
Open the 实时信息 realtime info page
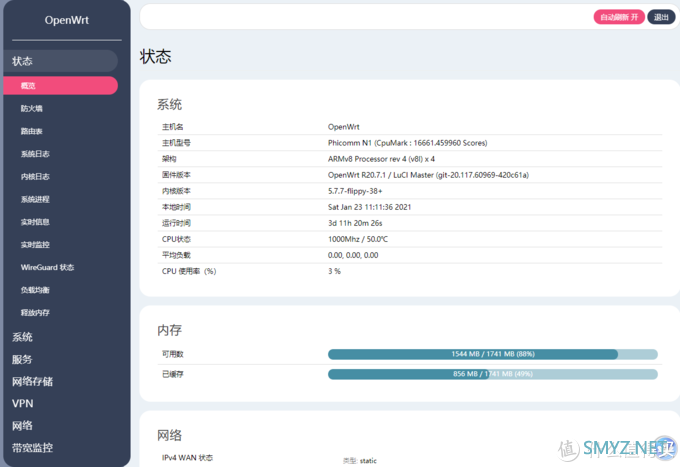[x=35, y=222]
